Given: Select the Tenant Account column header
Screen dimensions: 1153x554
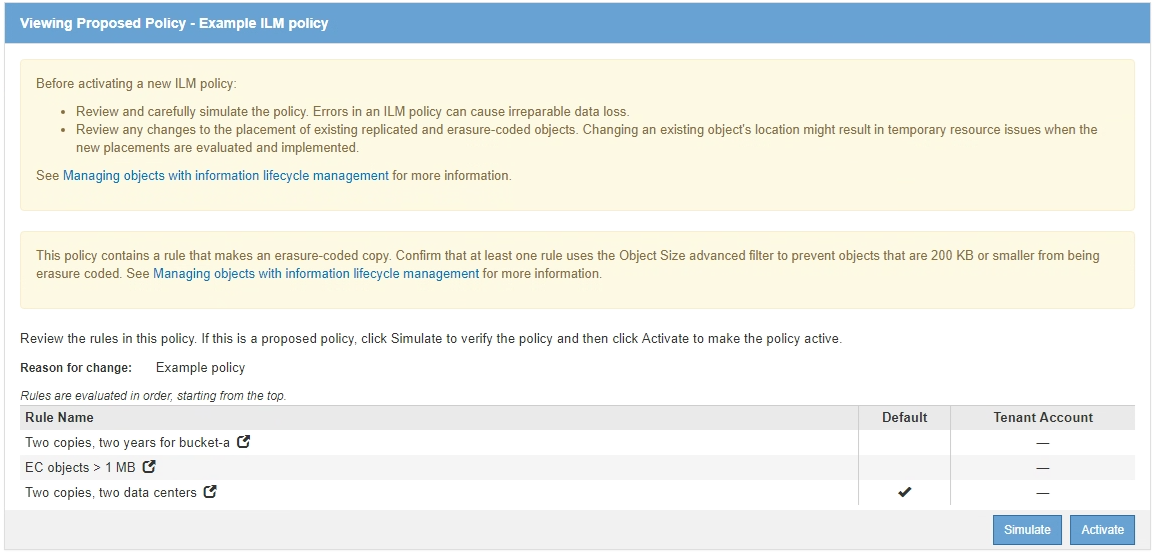Looking at the screenshot, I should (1042, 417).
